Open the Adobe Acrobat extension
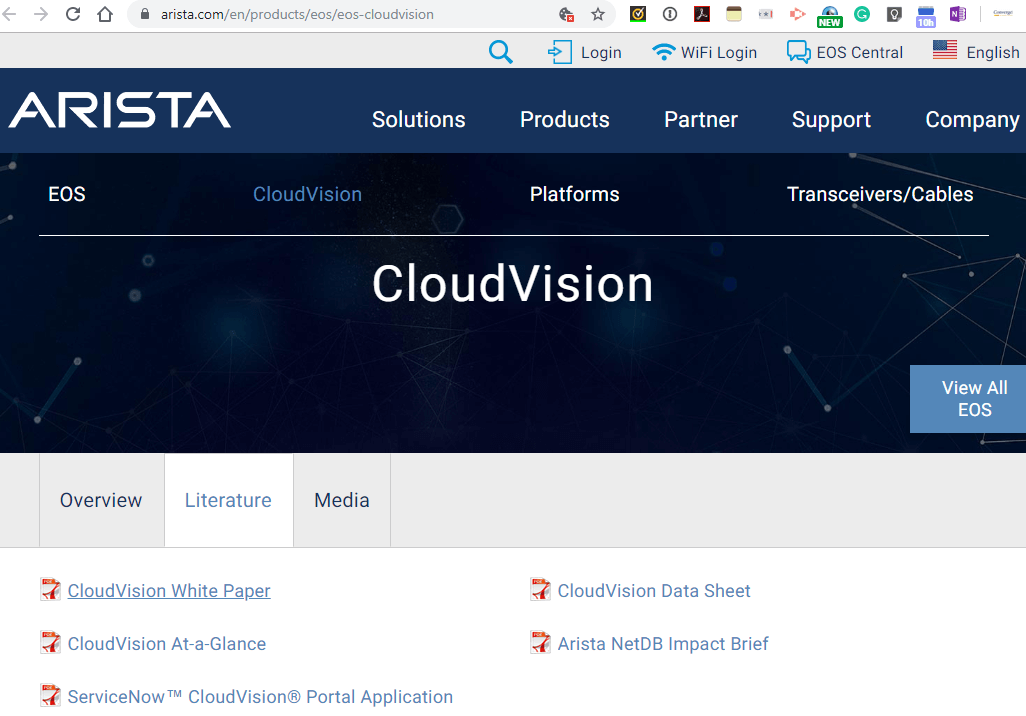Screen dimensions: 1026x716 tap(702, 14)
